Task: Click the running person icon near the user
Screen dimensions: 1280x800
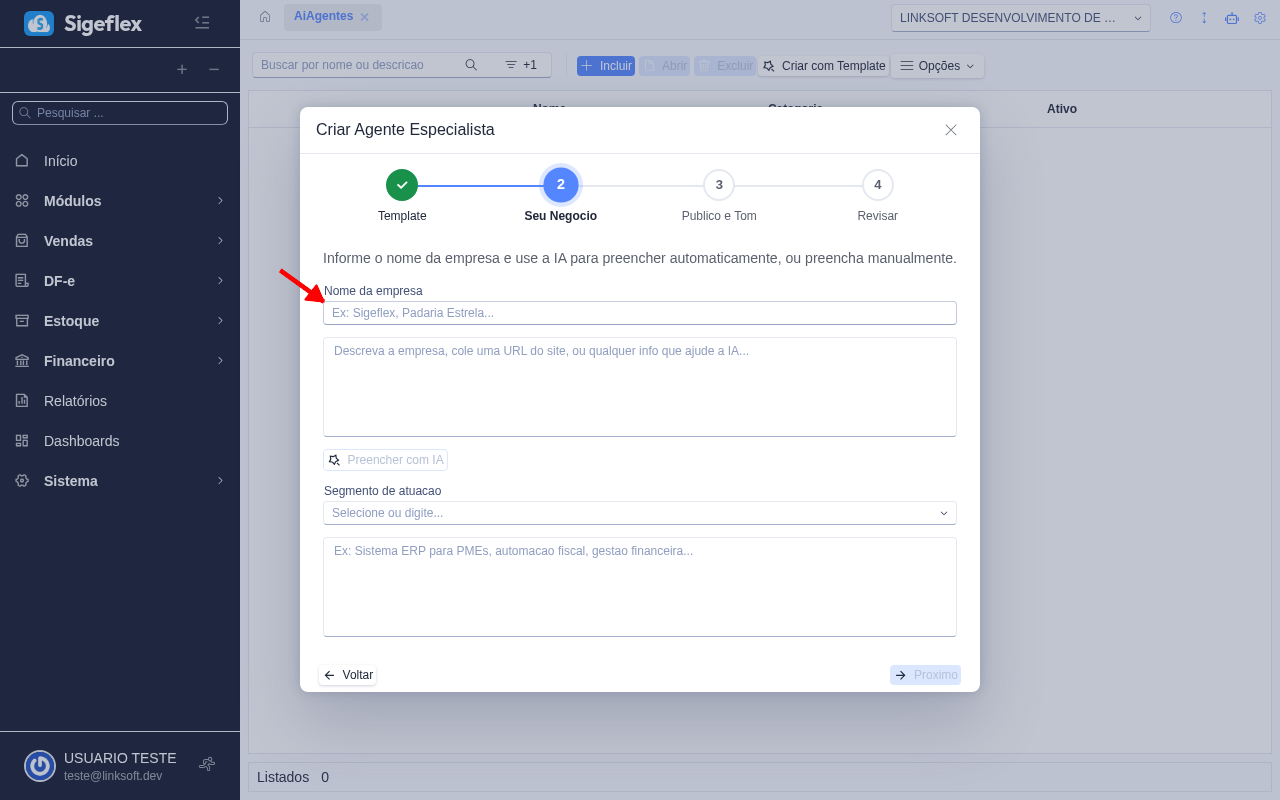Action: tap(207, 764)
